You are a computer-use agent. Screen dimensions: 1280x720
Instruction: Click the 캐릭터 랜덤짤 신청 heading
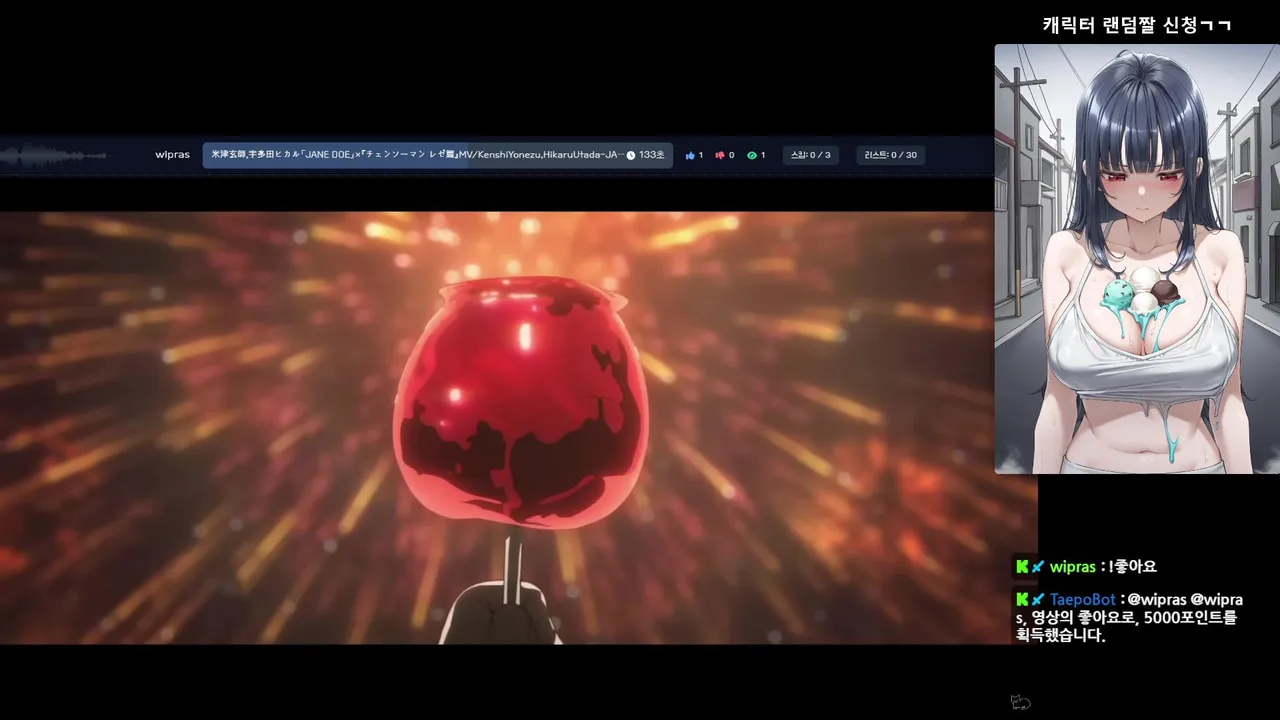[1137, 25]
